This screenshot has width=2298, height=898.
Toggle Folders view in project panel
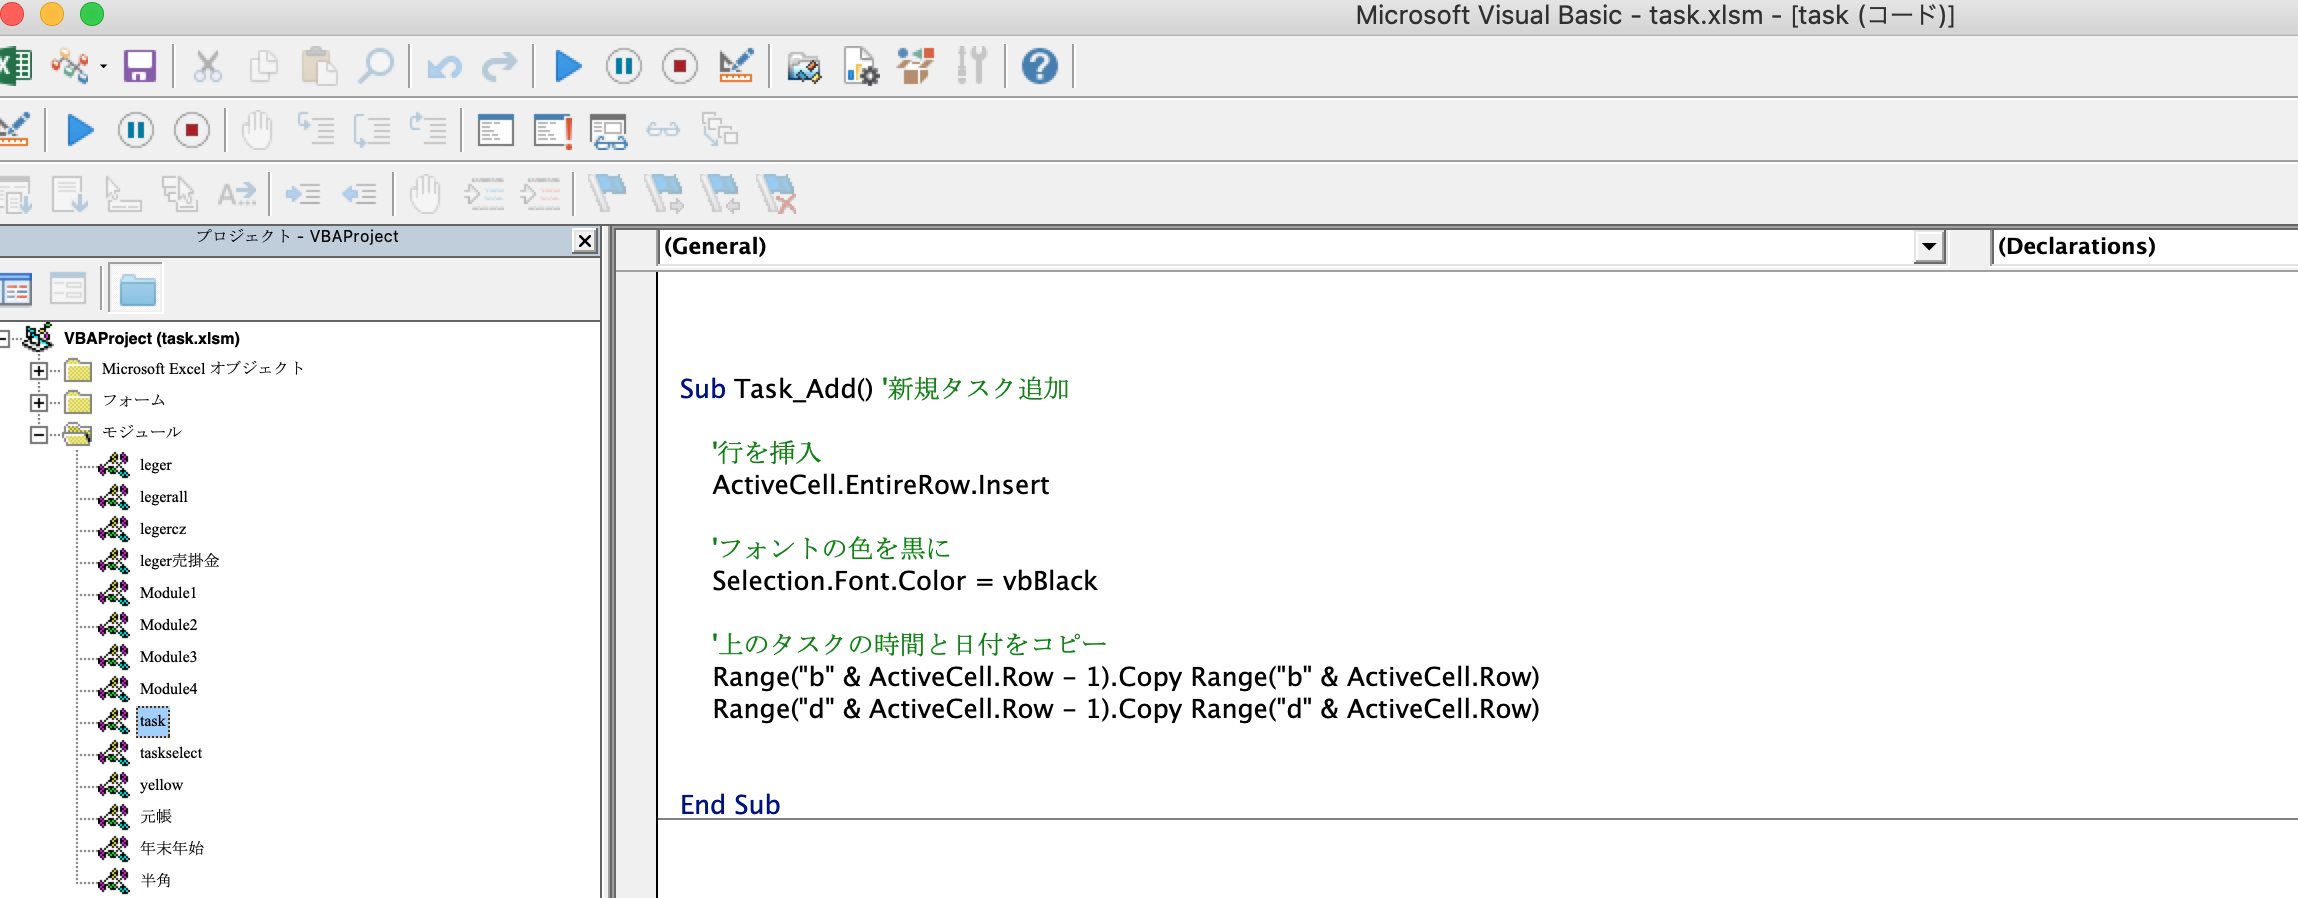click(x=136, y=290)
